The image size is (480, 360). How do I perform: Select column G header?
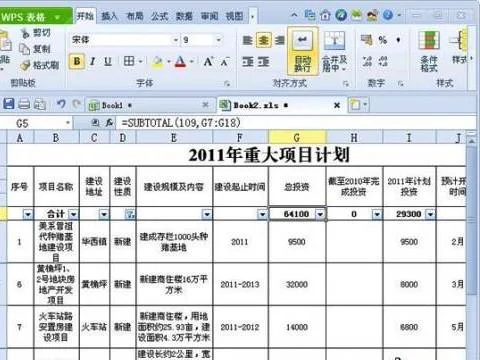297,137
